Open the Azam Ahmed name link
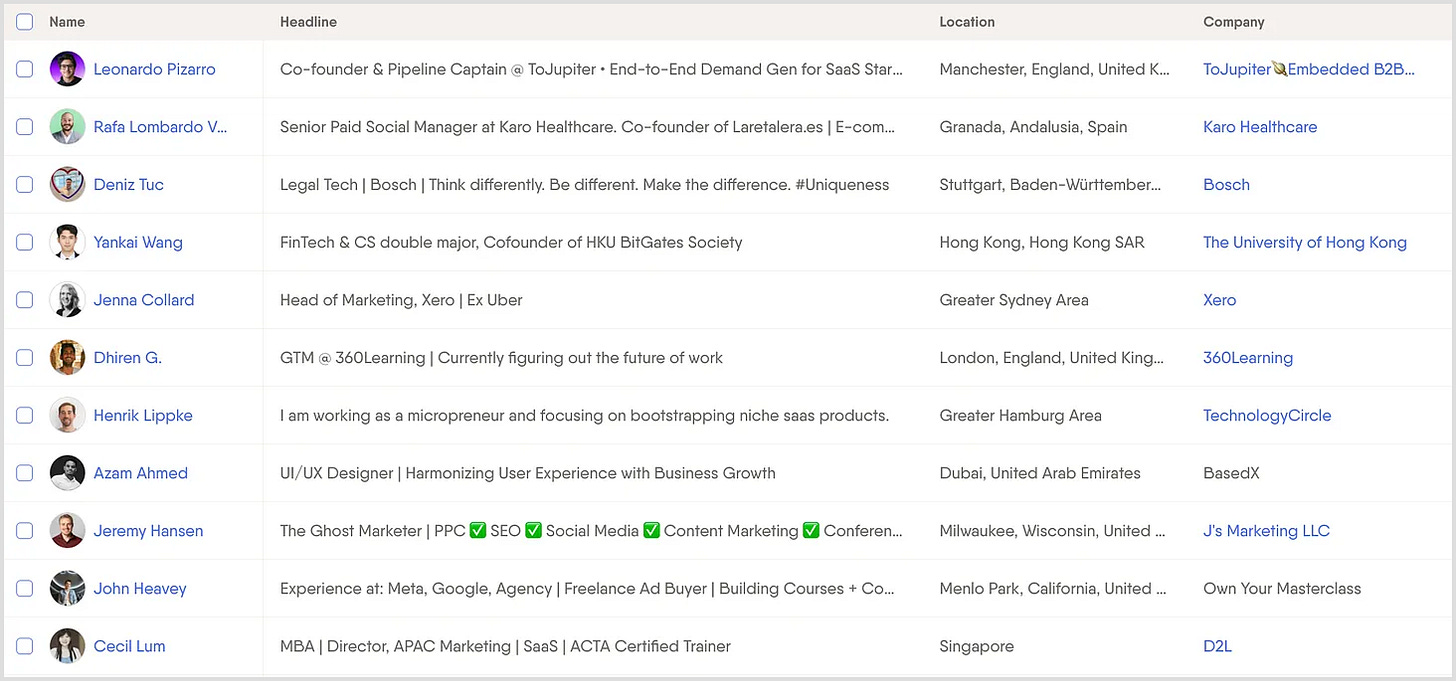 [140, 473]
